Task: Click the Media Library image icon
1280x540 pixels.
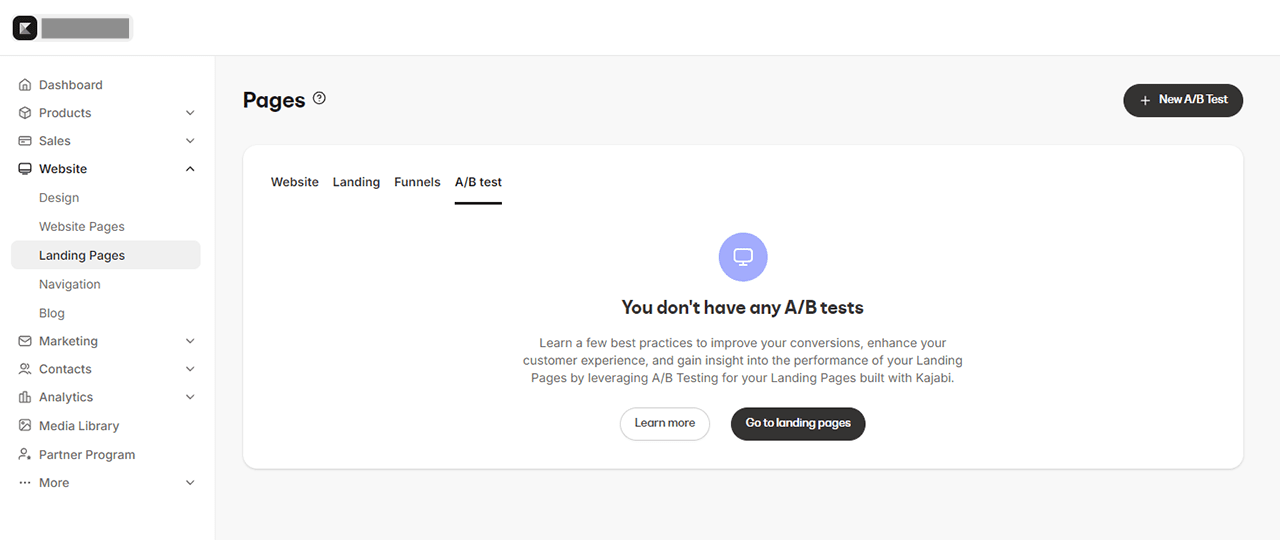Action: coord(25,426)
